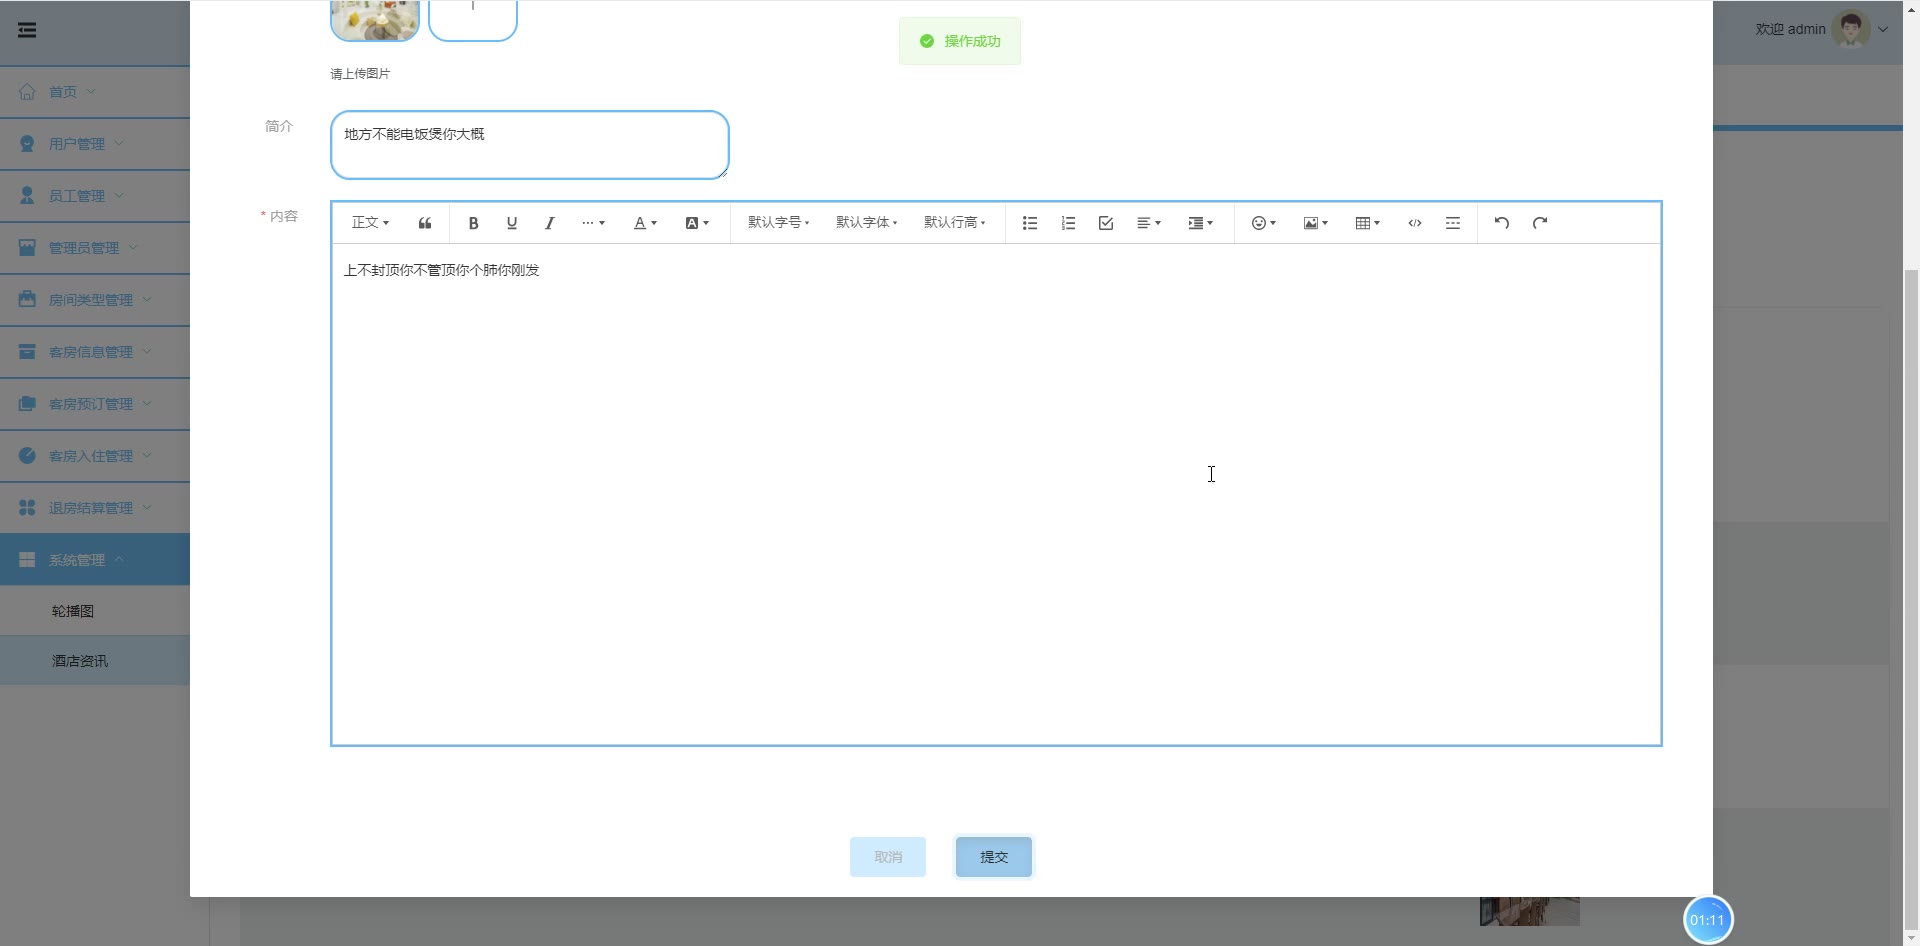Open the background color picker
This screenshot has height=946, width=1920.
(x=697, y=223)
